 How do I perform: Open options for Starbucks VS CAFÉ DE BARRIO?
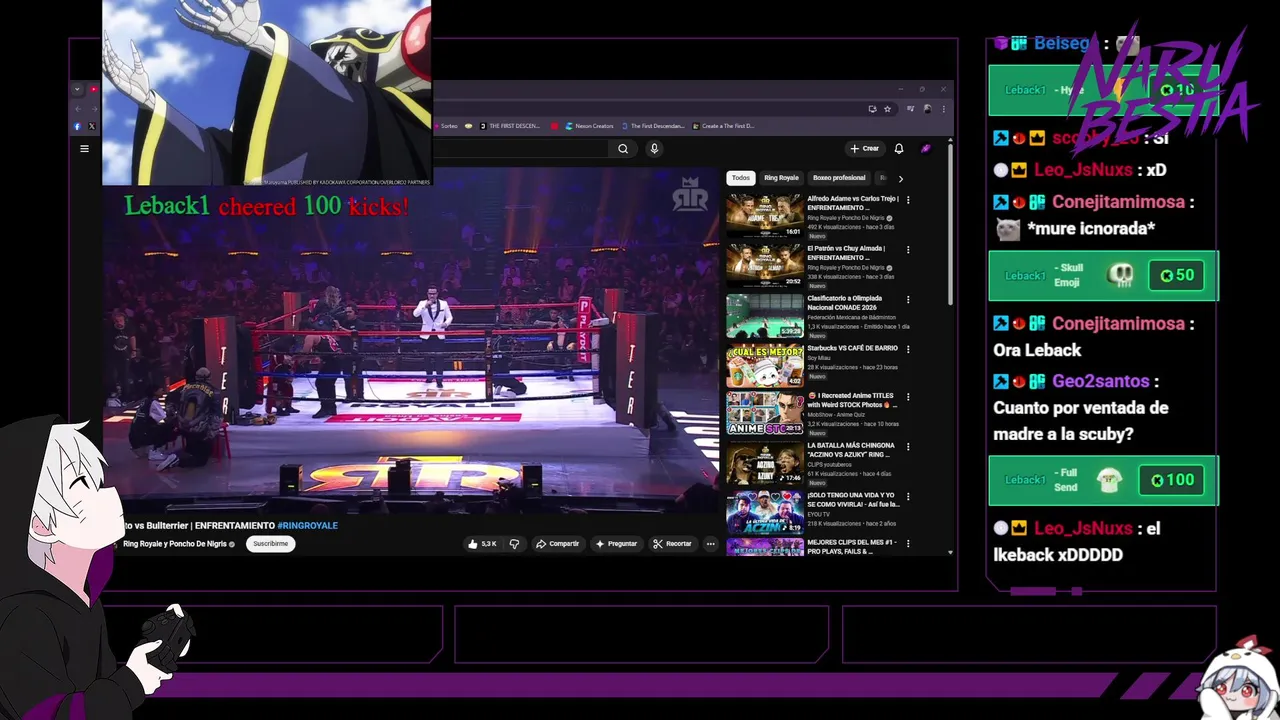click(908, 348)
